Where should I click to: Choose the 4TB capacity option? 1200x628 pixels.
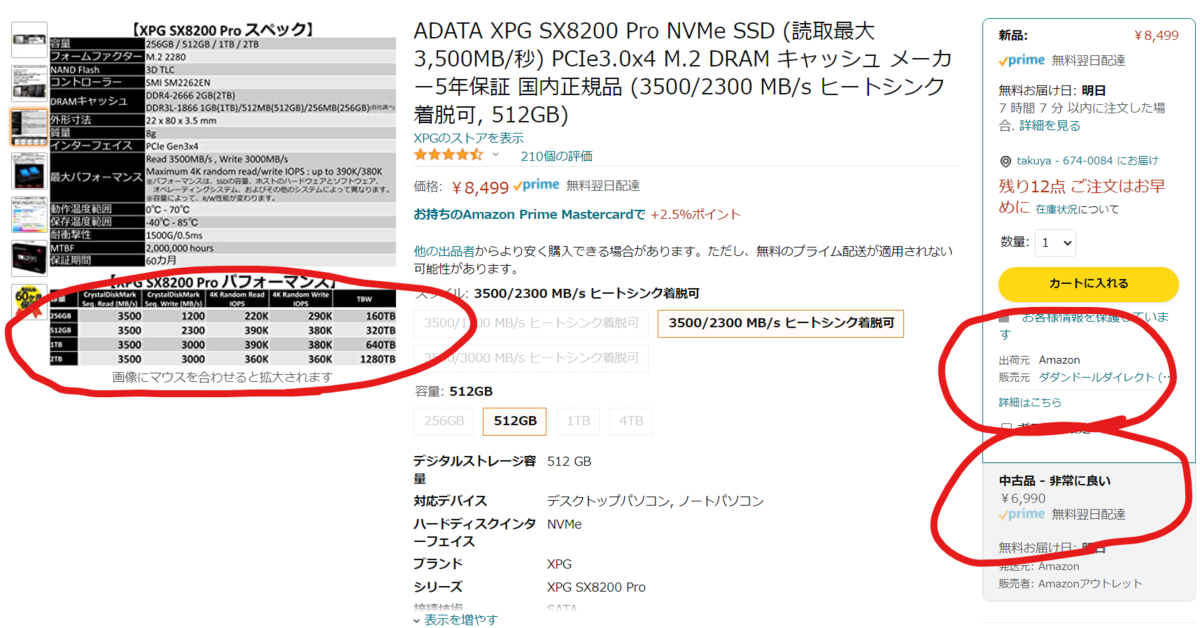click(632, 421)
